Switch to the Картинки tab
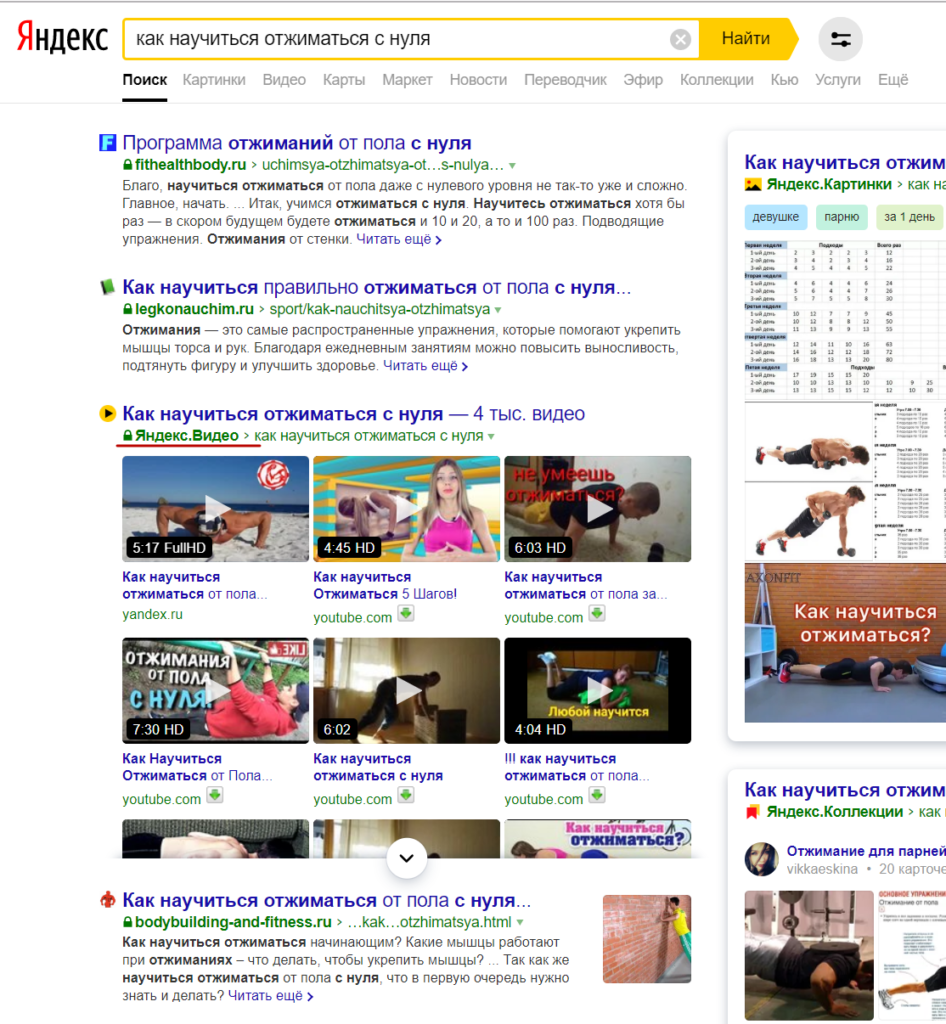This screenshot has width=946, height=1024. pyautogui.click(x=214, y=80)
